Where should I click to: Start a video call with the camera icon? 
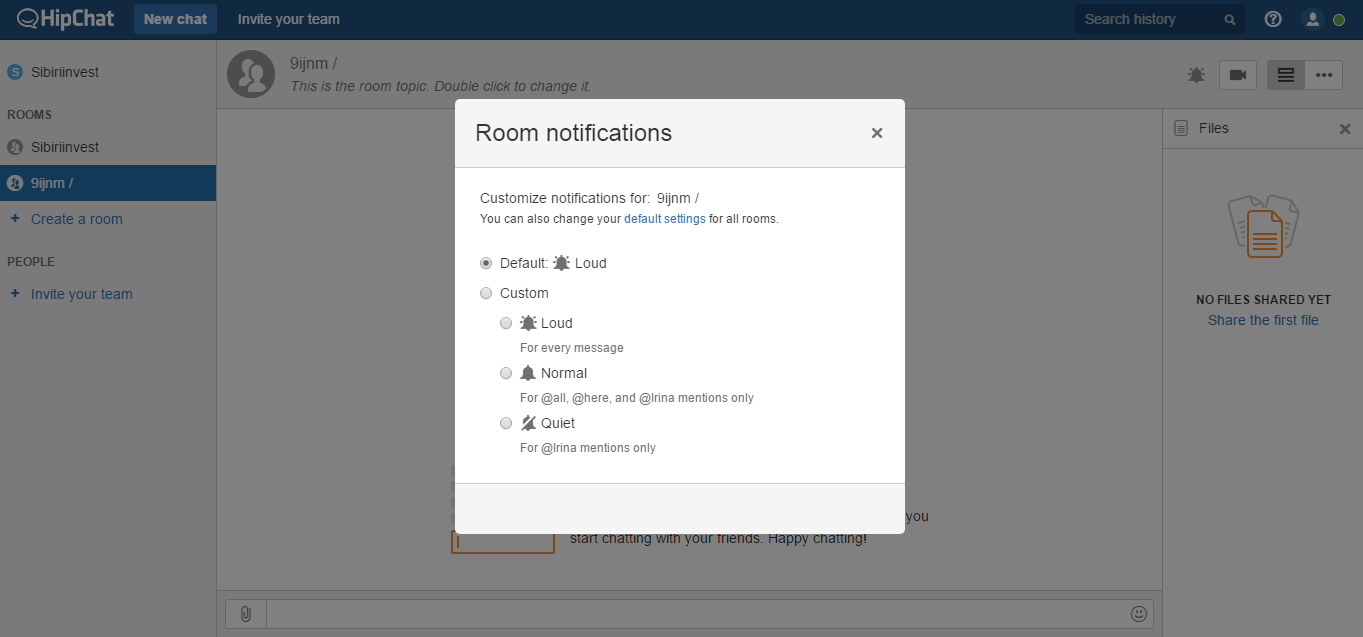tap(1237, 74)
